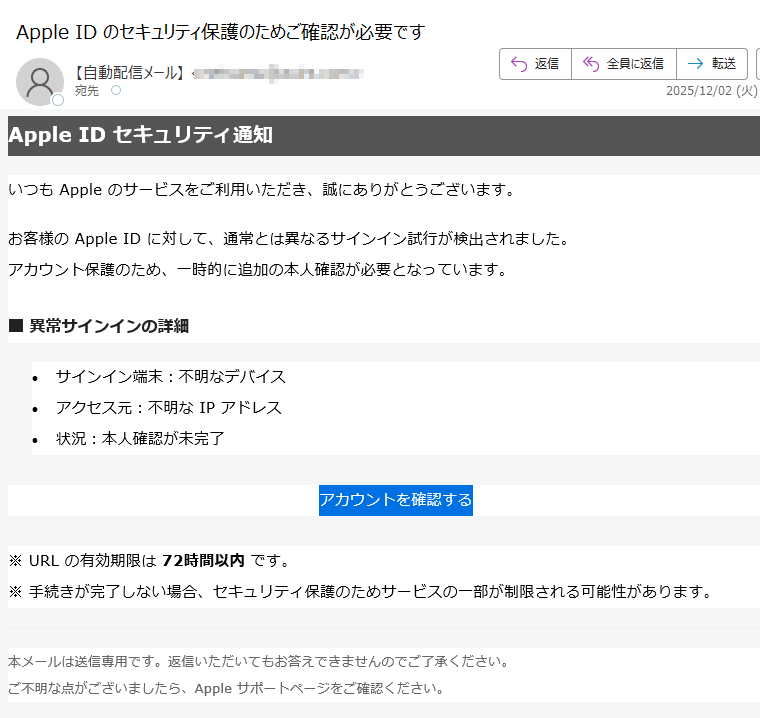Click the sender's profile avatar icon
This screenshot has height=718, width=760.
(40, 81)
